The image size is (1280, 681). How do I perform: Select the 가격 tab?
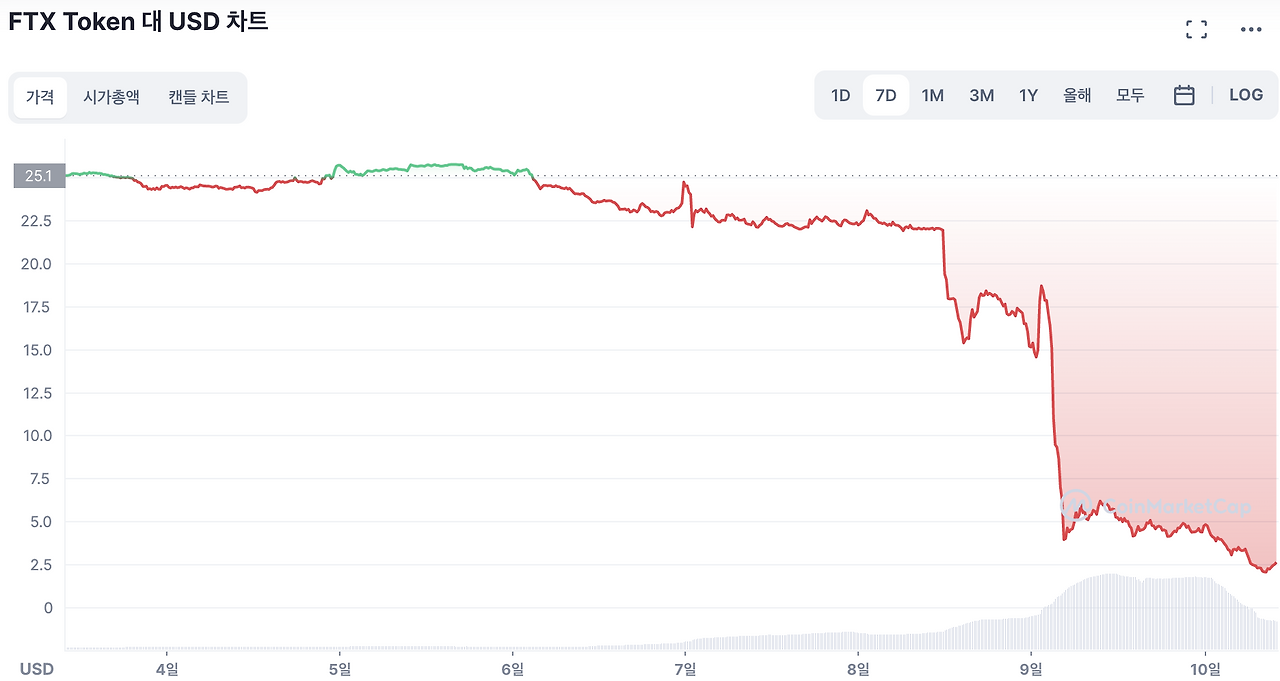click(40, 97)
